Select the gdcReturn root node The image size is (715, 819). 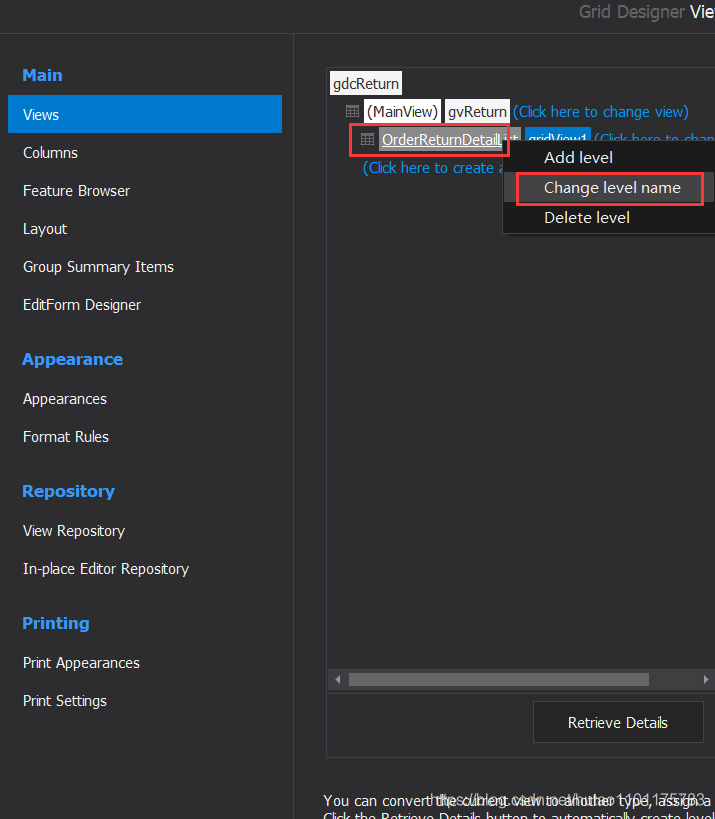(365, 83)
